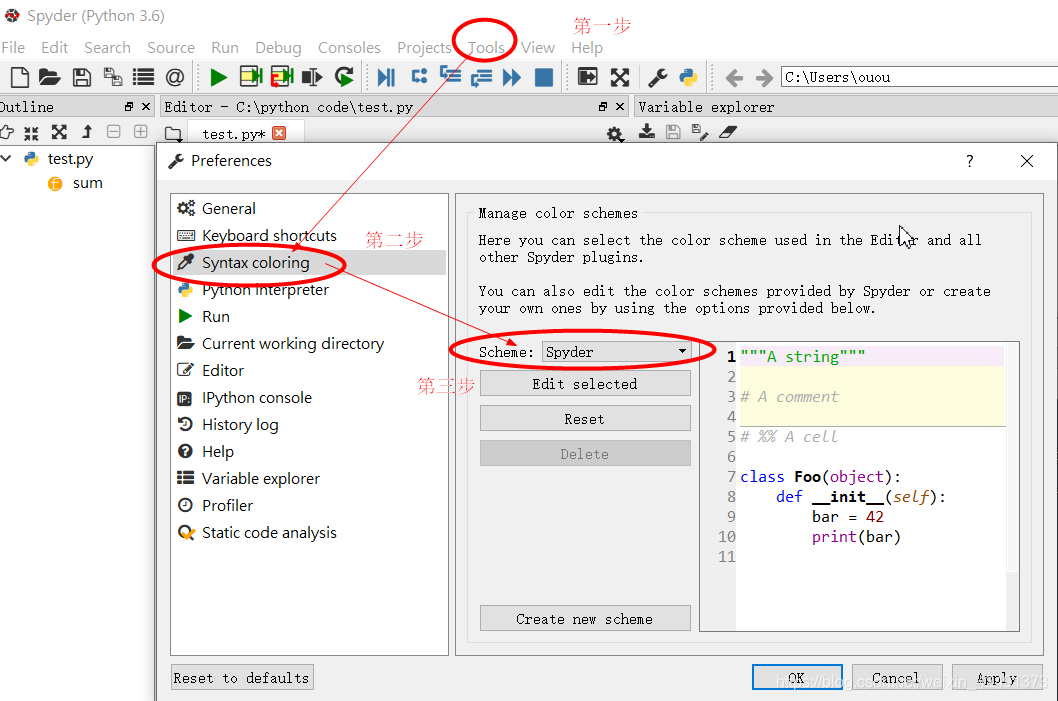Click the Variable explorer import data icon
Image resolution: width=1058 pixels, height=701 pixels.
pyautogui.click(x=646, y=132)
